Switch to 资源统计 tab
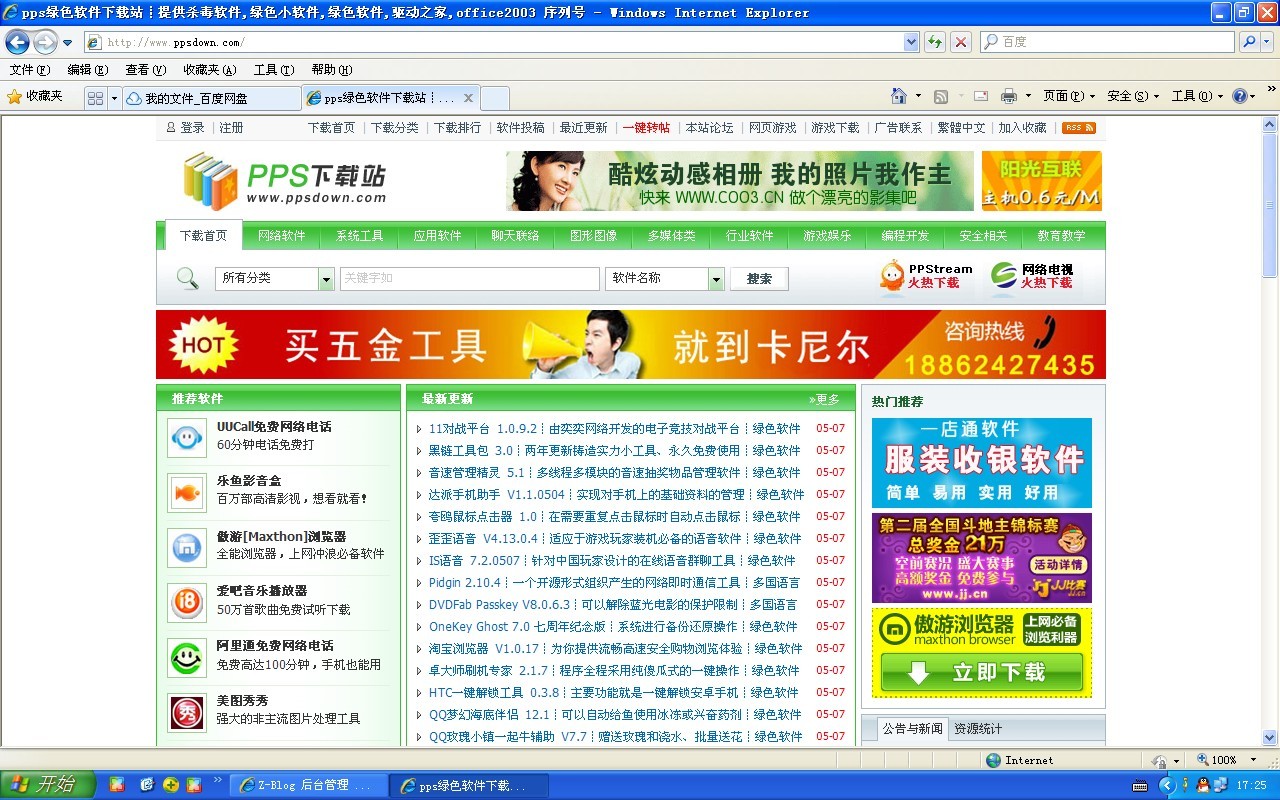 coord(978,728)
